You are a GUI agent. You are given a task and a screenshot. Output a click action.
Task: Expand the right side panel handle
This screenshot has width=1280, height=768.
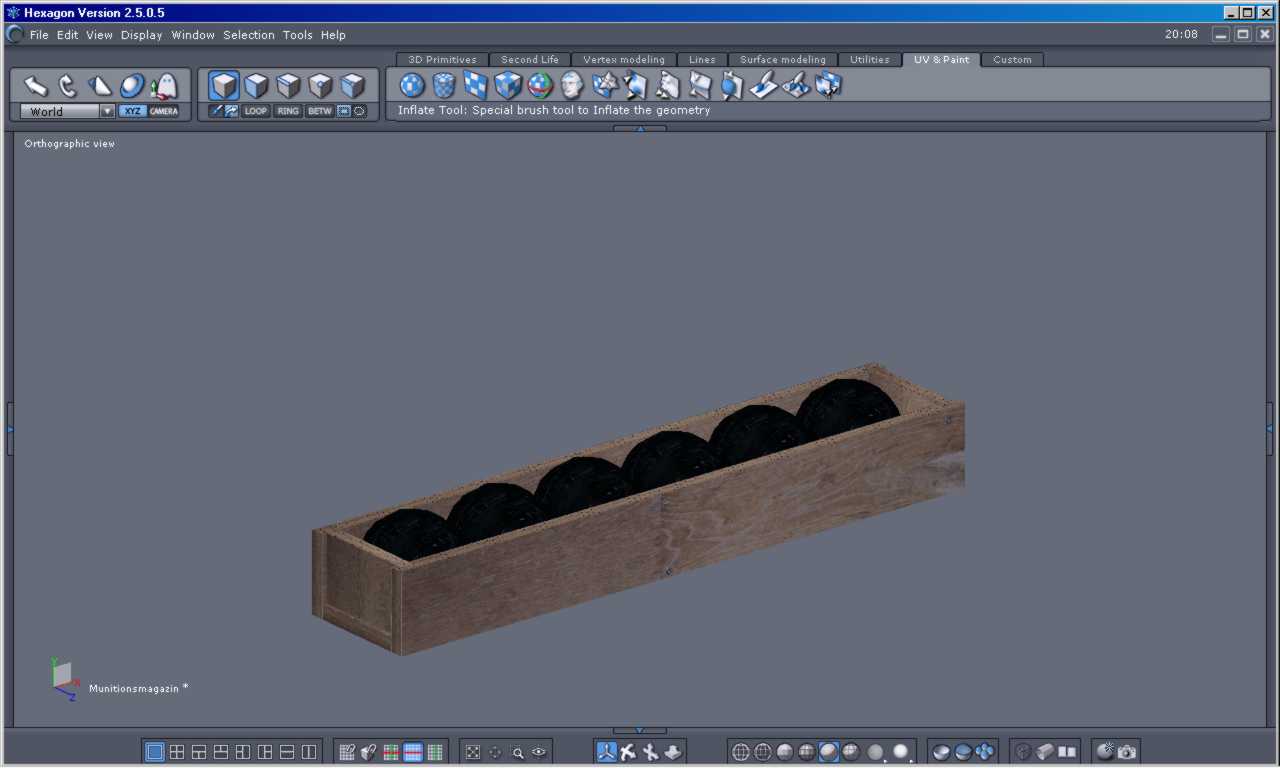tap(1271, 429)
